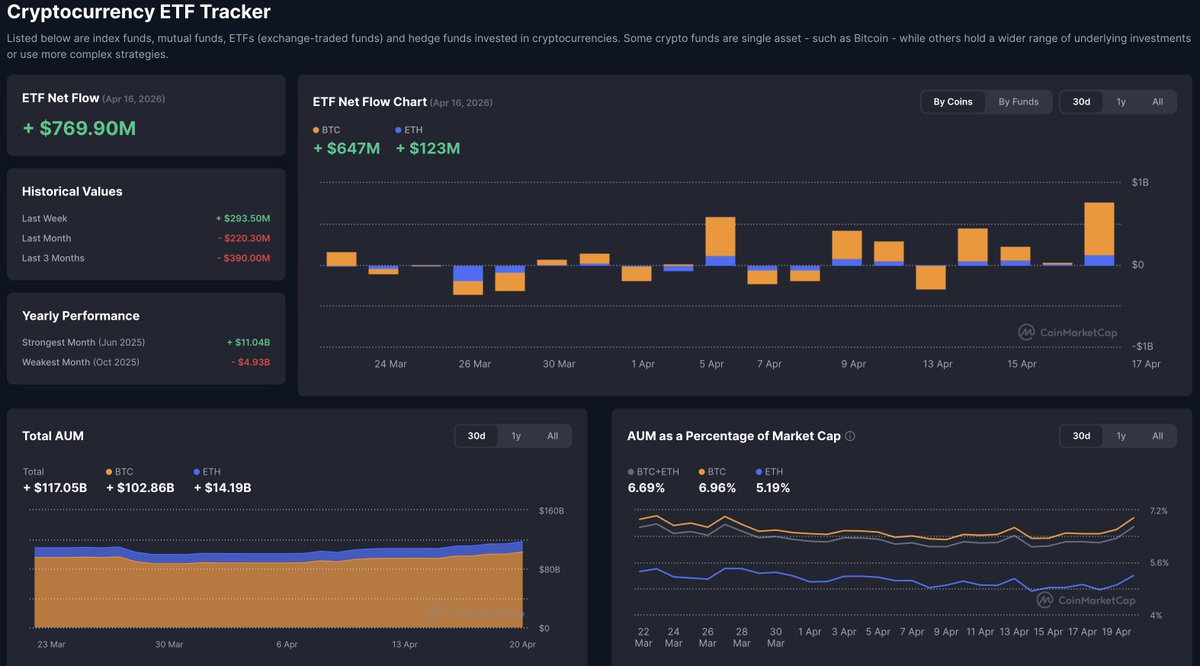This screenshot has width=1200, height=666.
Task: Click orange BTC legend dot in Total AUM
Action: [x=109, y=471]
